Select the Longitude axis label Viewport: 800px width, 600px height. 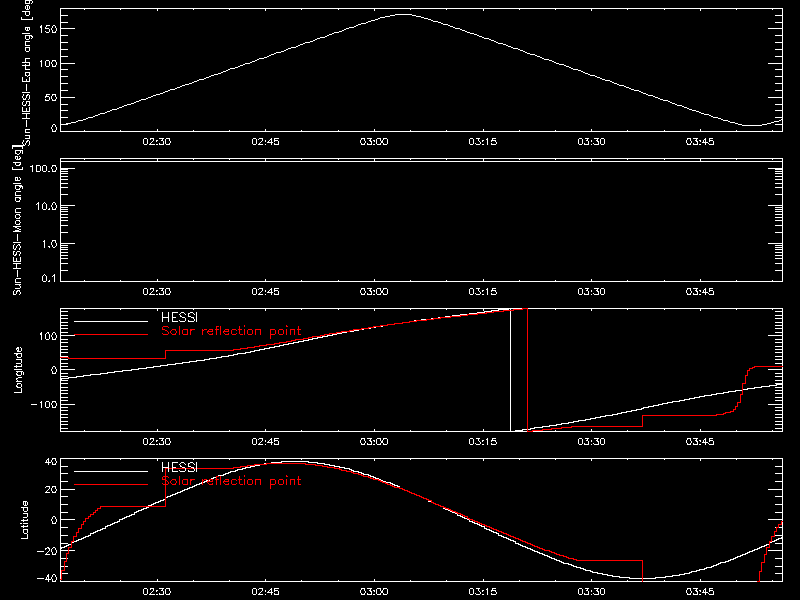18,370
